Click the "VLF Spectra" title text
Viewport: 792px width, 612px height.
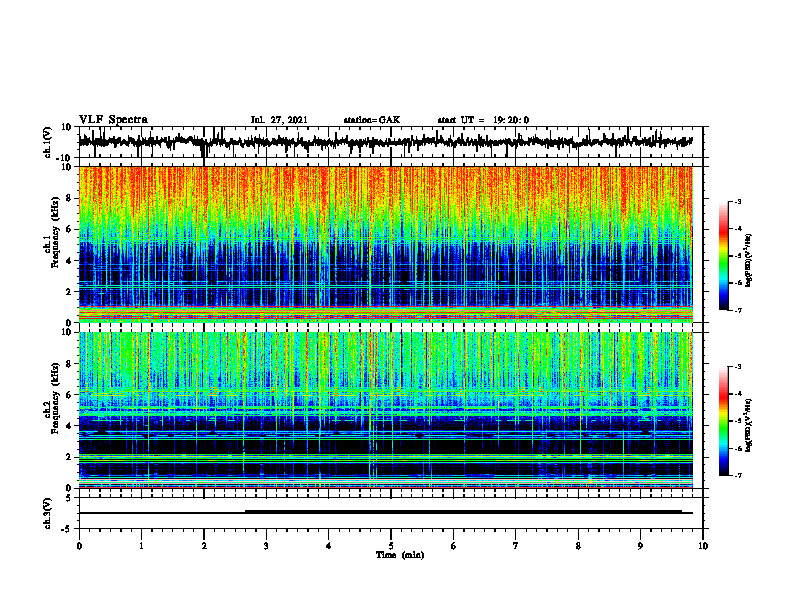coord(113,120)
